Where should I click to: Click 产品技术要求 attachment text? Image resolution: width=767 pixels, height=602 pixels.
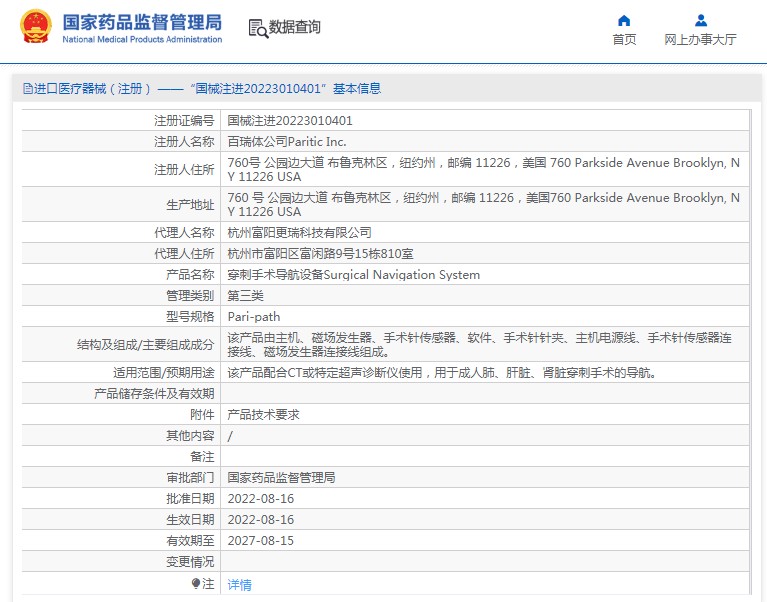pyautogui.click(x=263, y=415)
